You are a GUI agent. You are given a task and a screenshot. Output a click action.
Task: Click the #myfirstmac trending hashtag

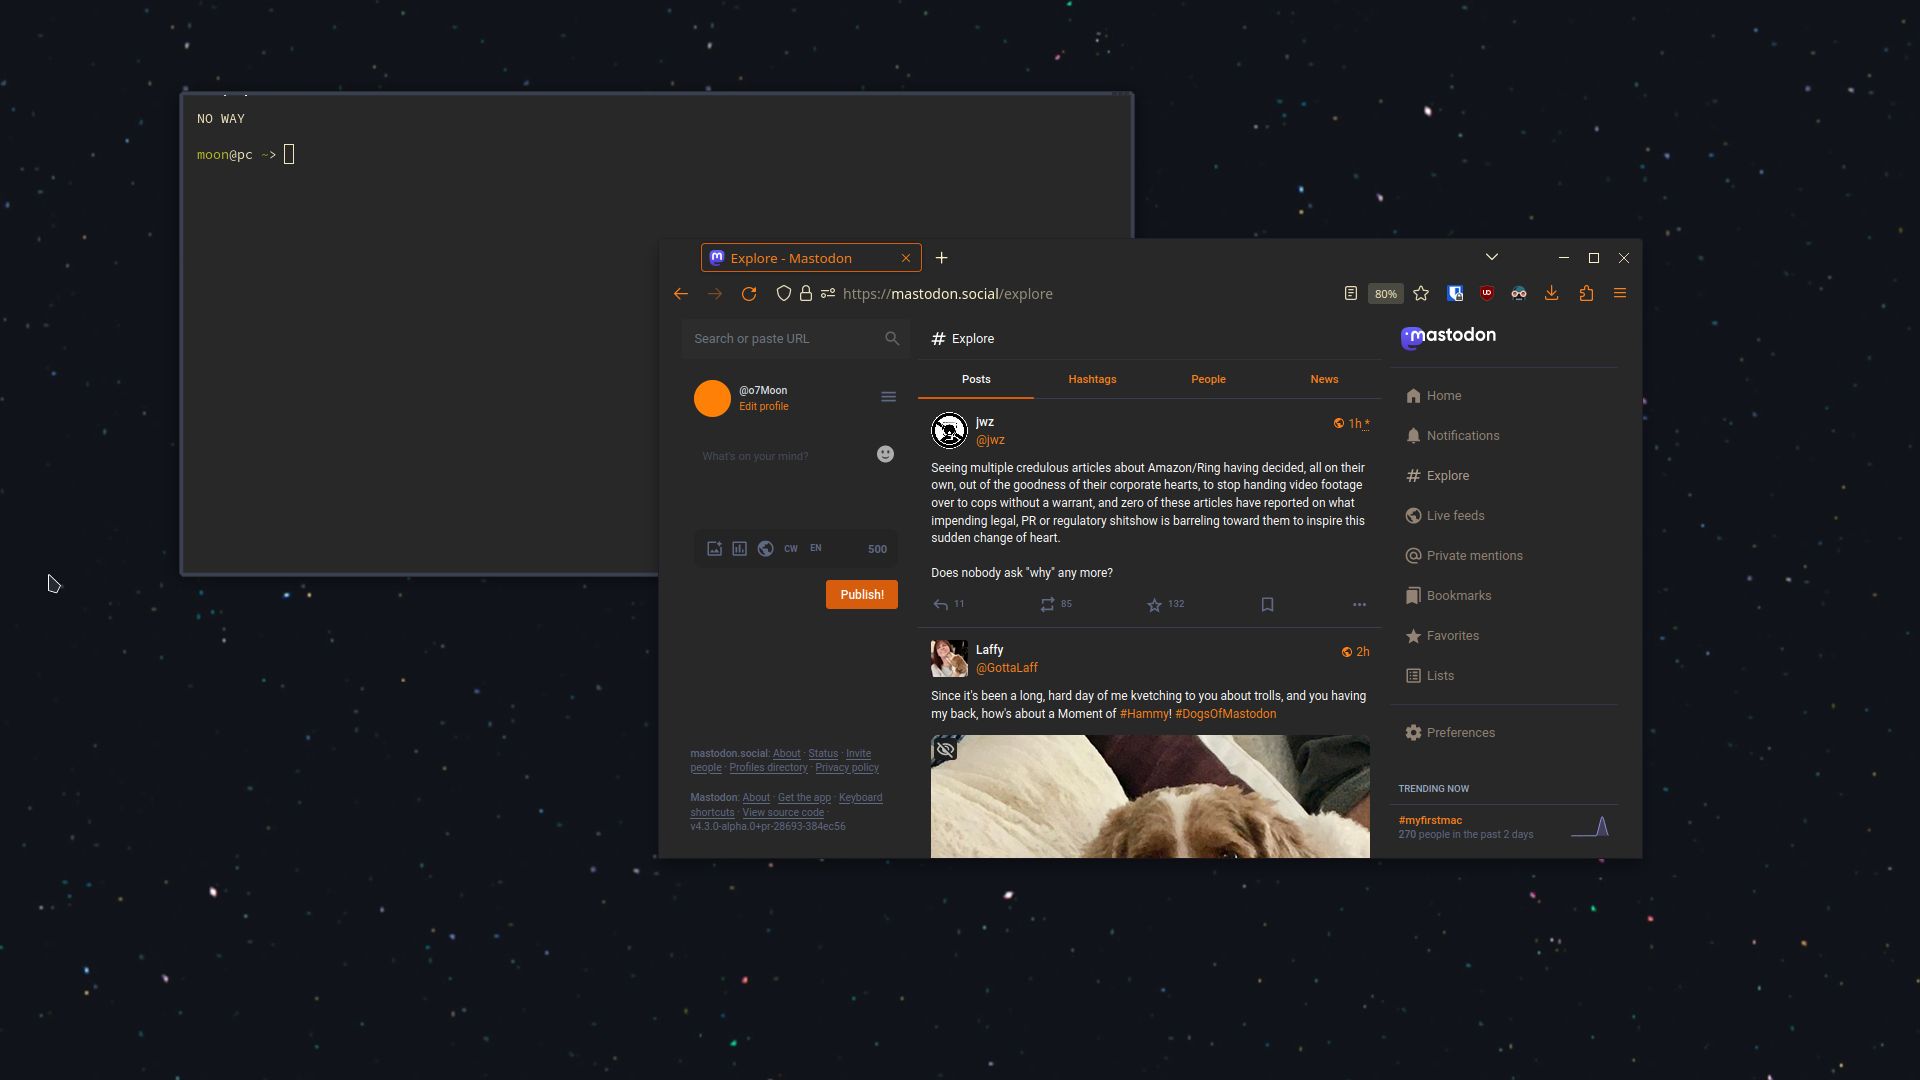[x=1429, y=820]
